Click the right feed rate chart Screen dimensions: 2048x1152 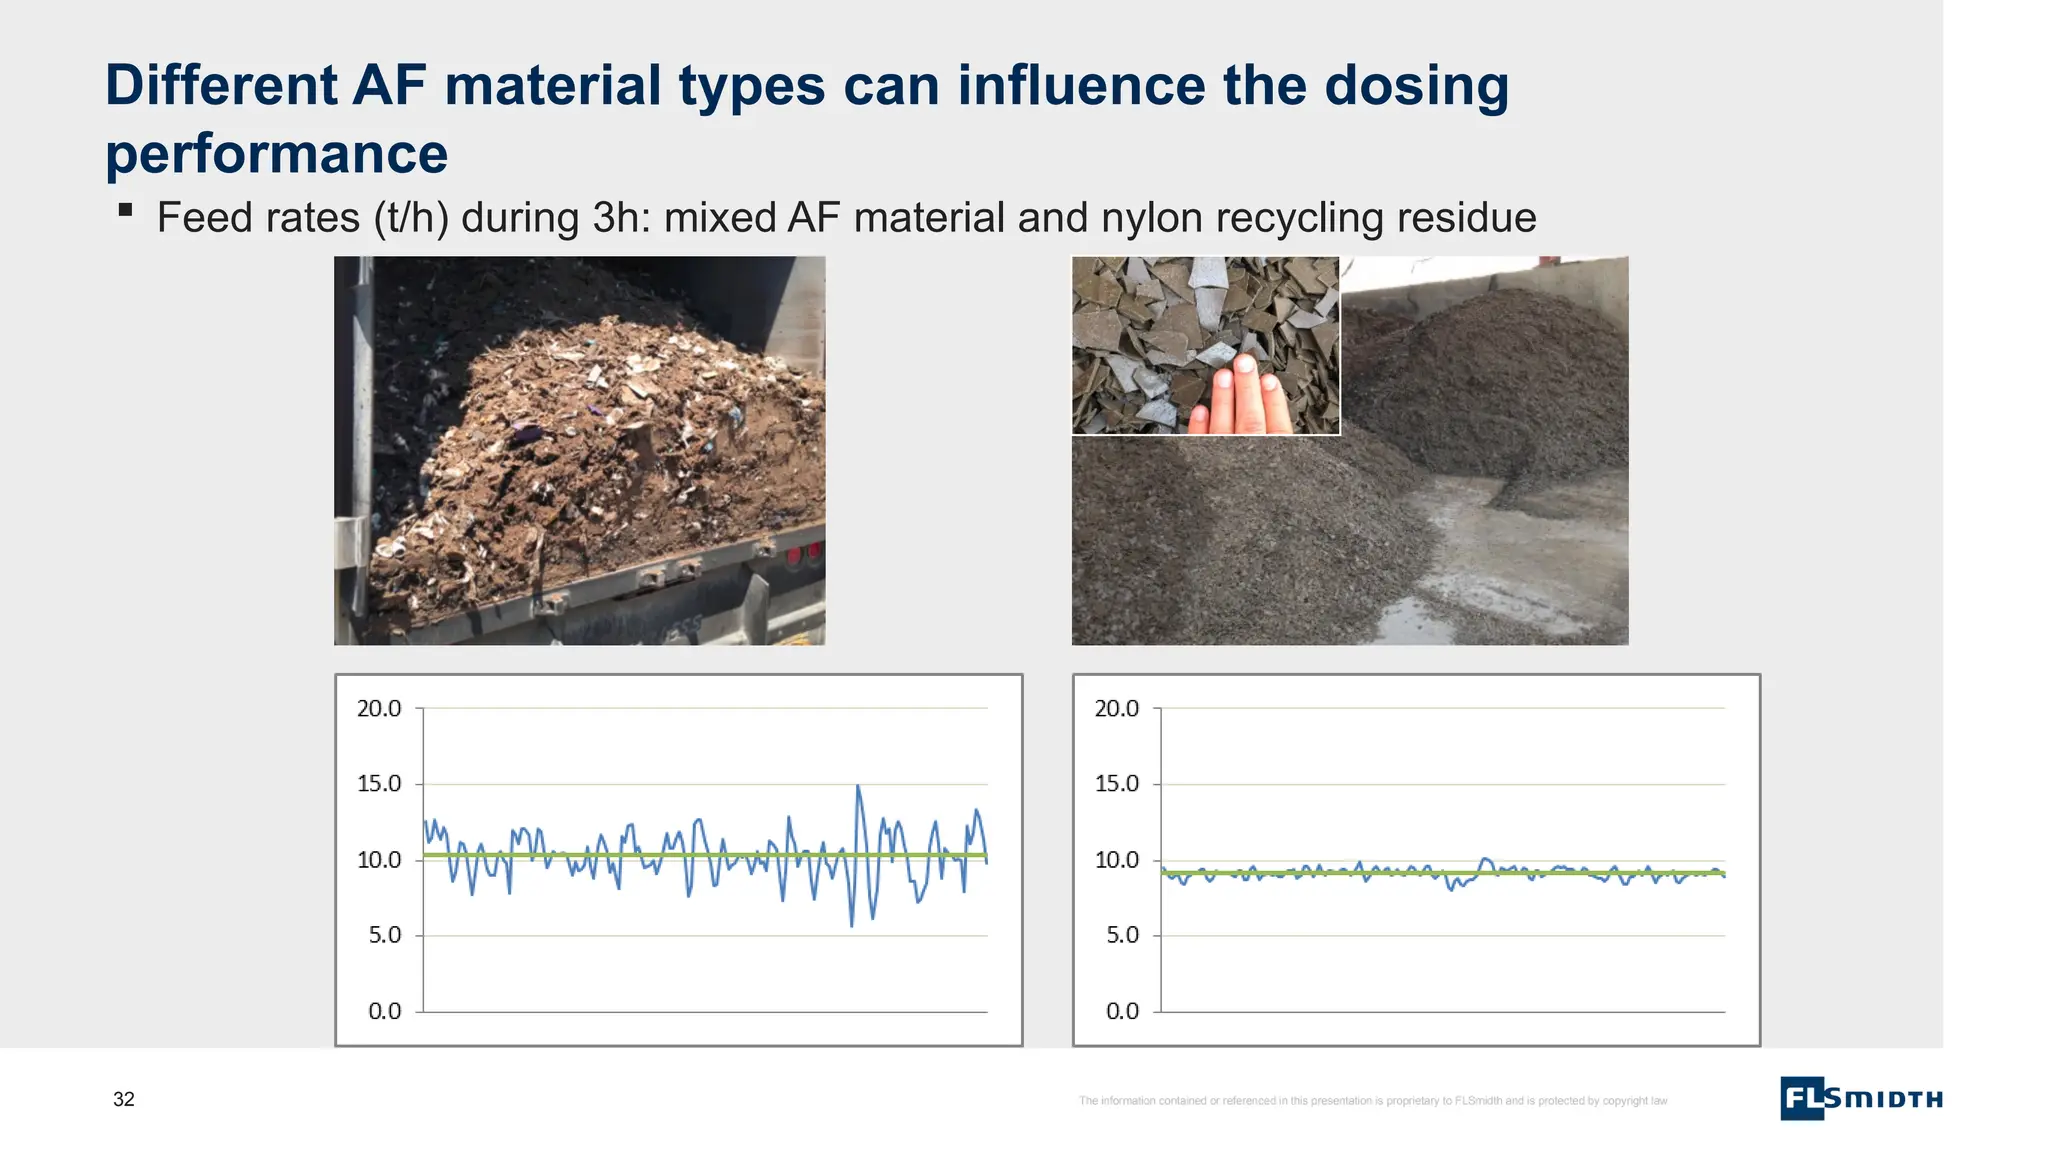coord(1416,960)
